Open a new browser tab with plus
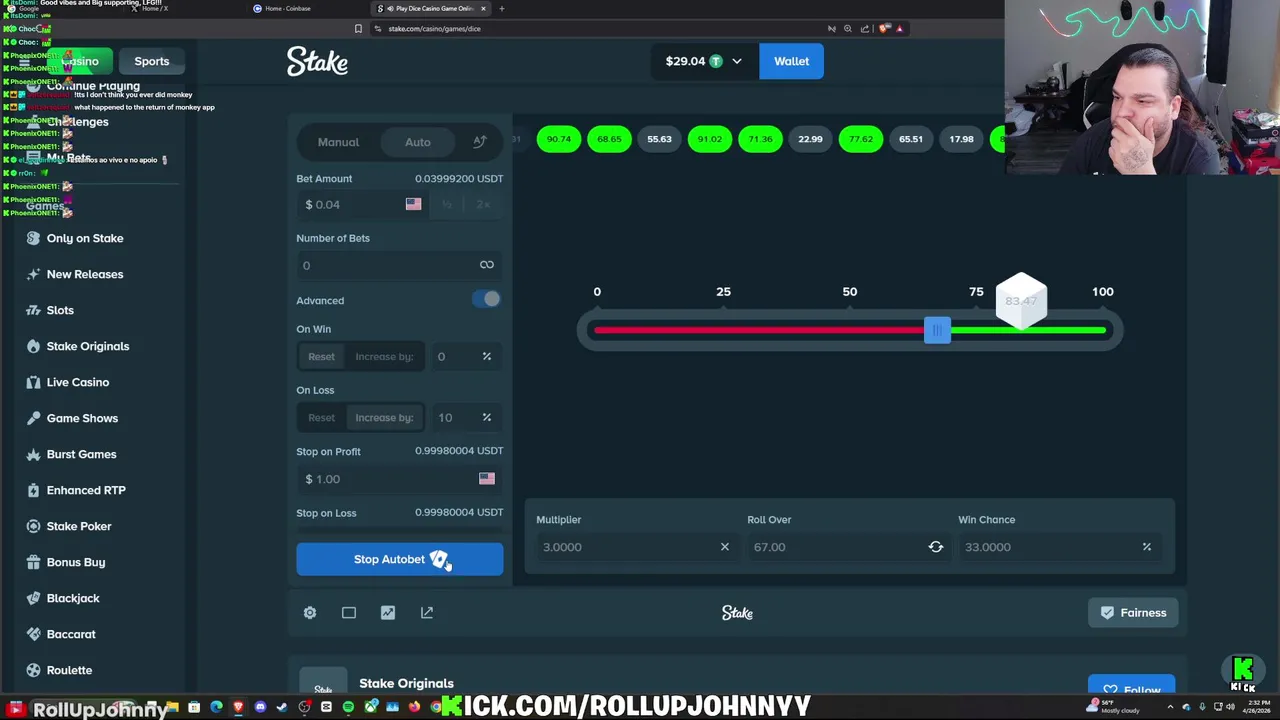 (x=502, y=8)
